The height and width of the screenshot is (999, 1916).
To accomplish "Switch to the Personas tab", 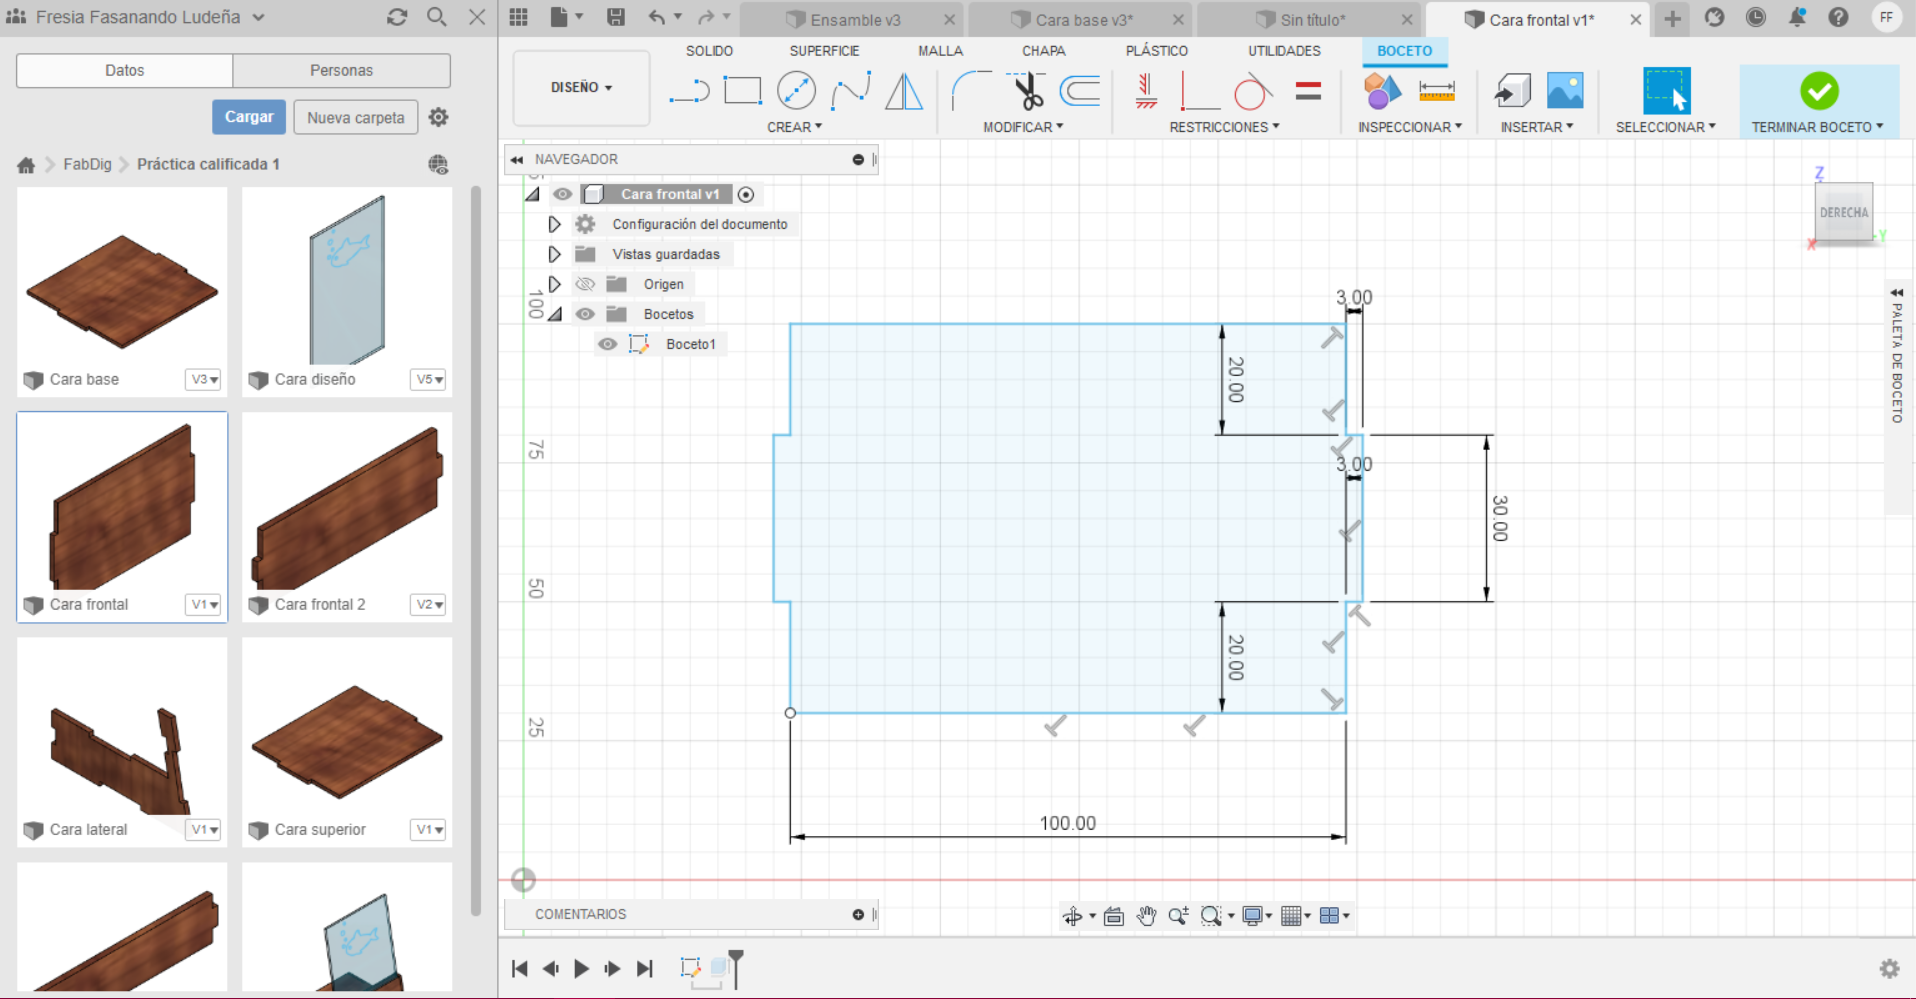I will 341,70.
